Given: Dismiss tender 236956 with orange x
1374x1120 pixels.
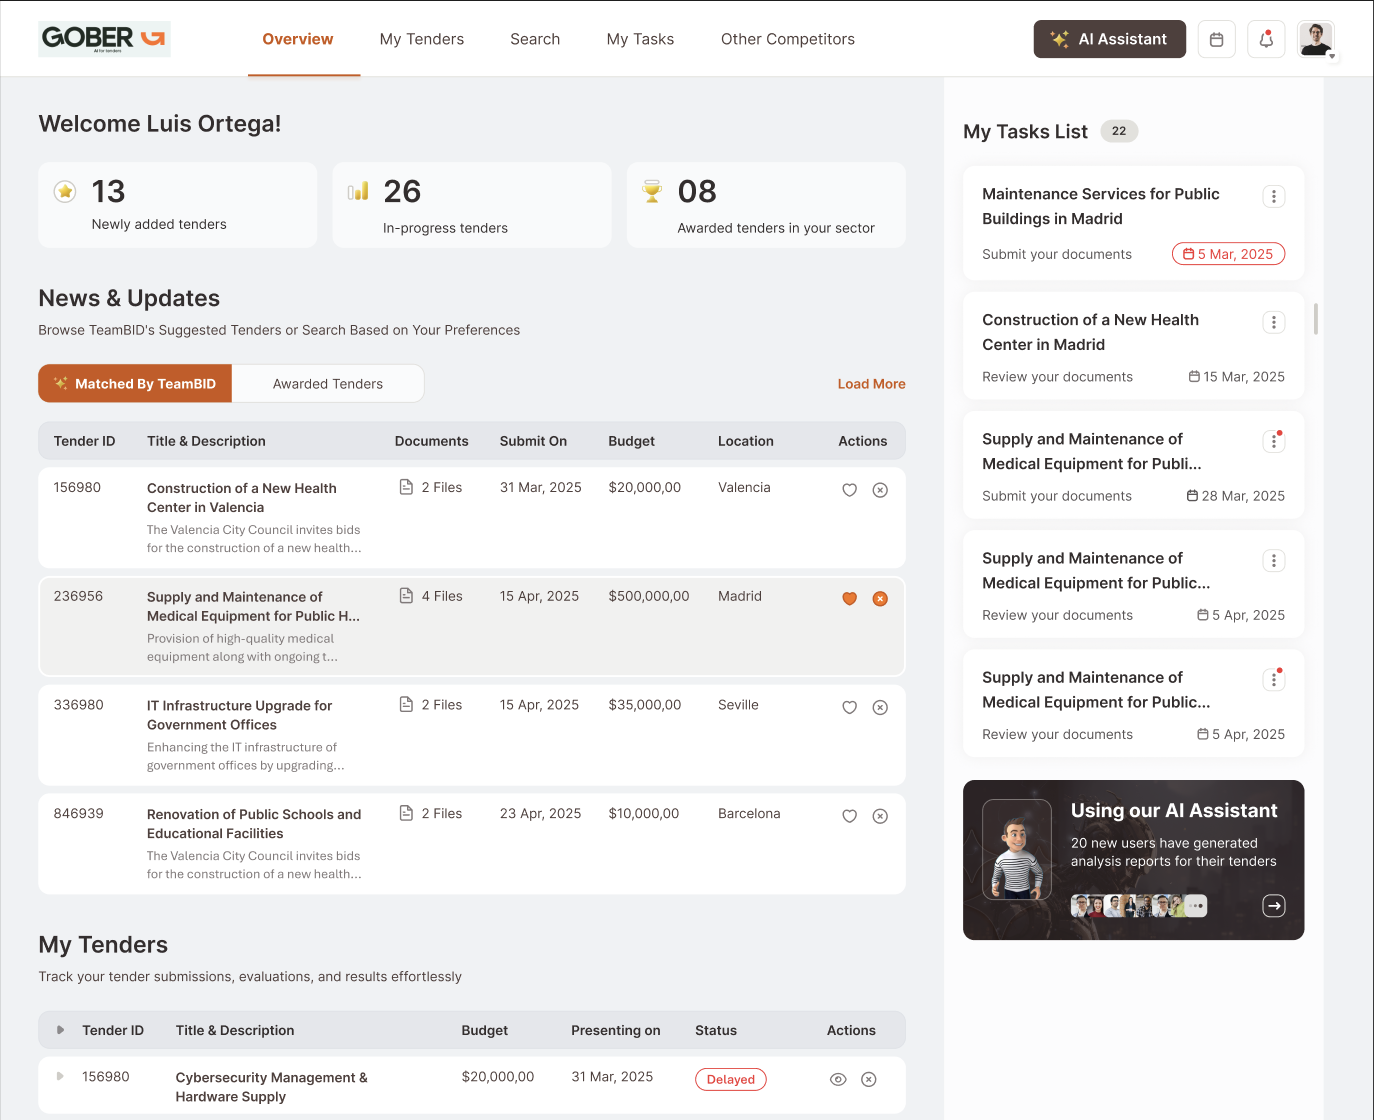Looking at the screenshot, I should [x=880, y=599].
